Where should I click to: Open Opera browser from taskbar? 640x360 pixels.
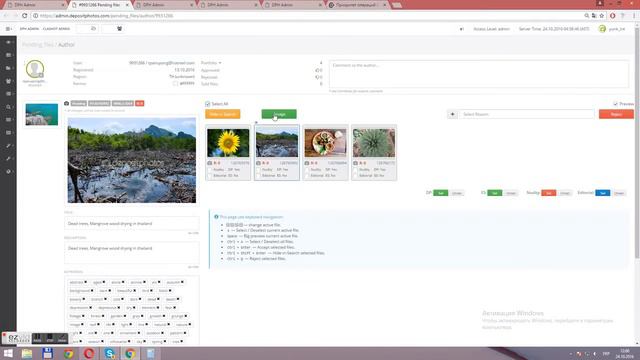pyautogui.click(x=89, y=353)
